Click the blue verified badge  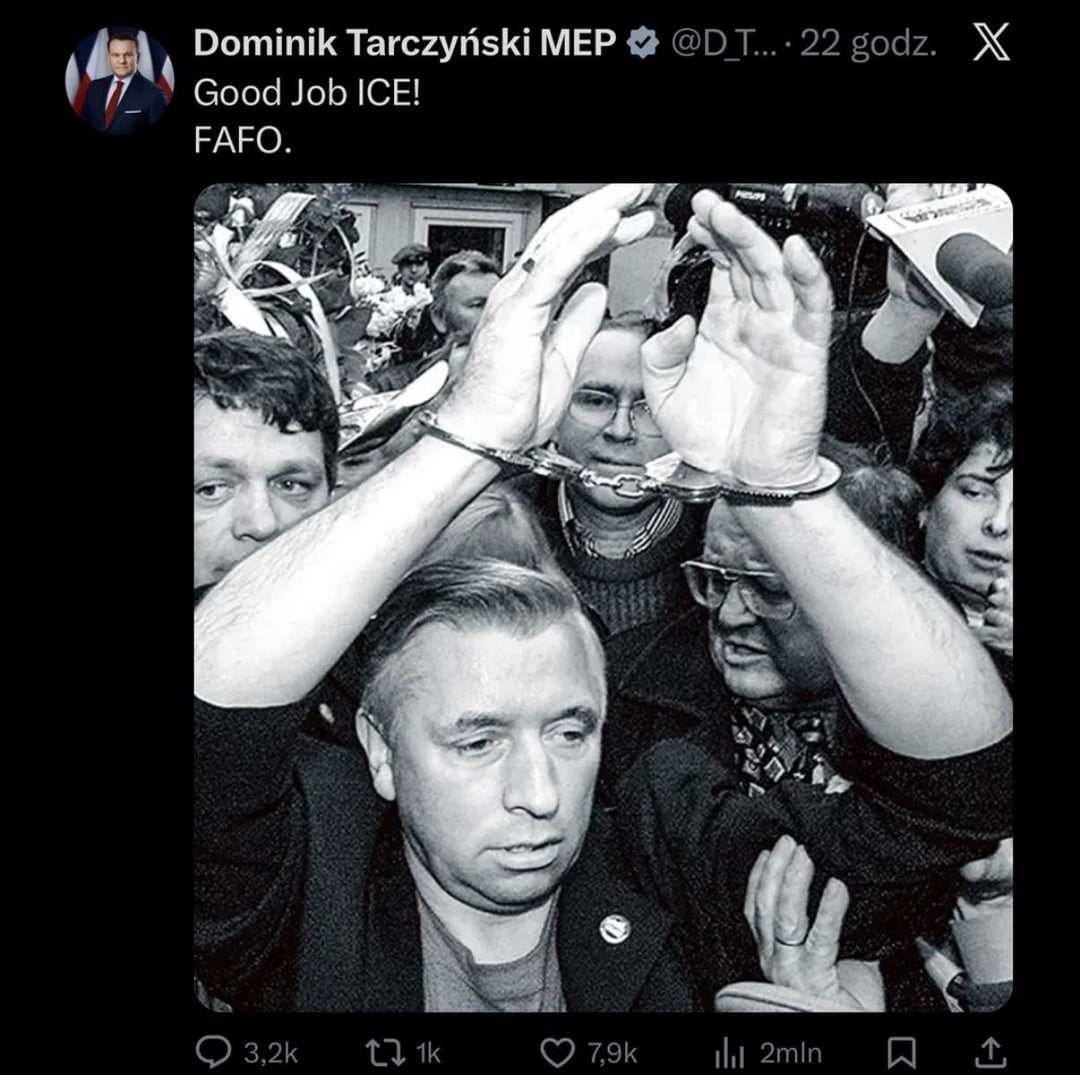click(x=643, y=43)
